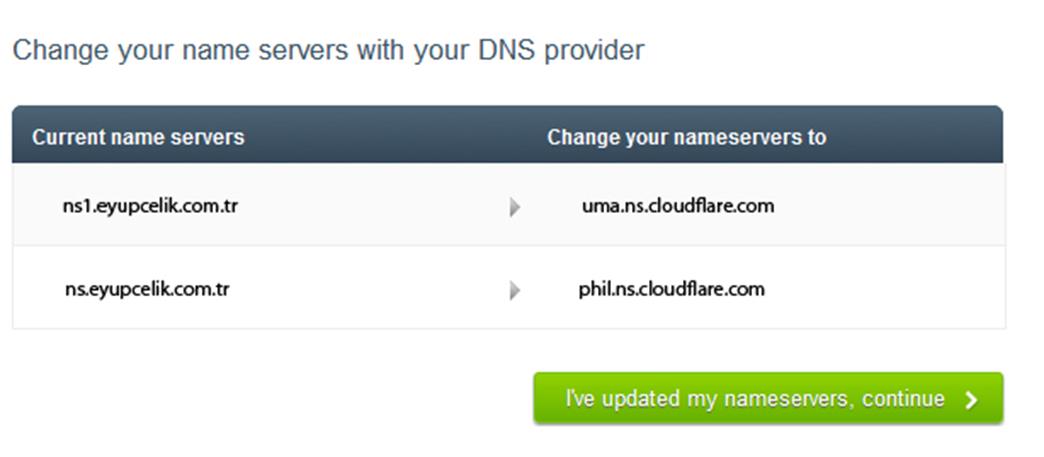Select the ns1.eyupcelik.com.tr name server entry
Viewport: 1044px width, 457px height.
(150, 206)
